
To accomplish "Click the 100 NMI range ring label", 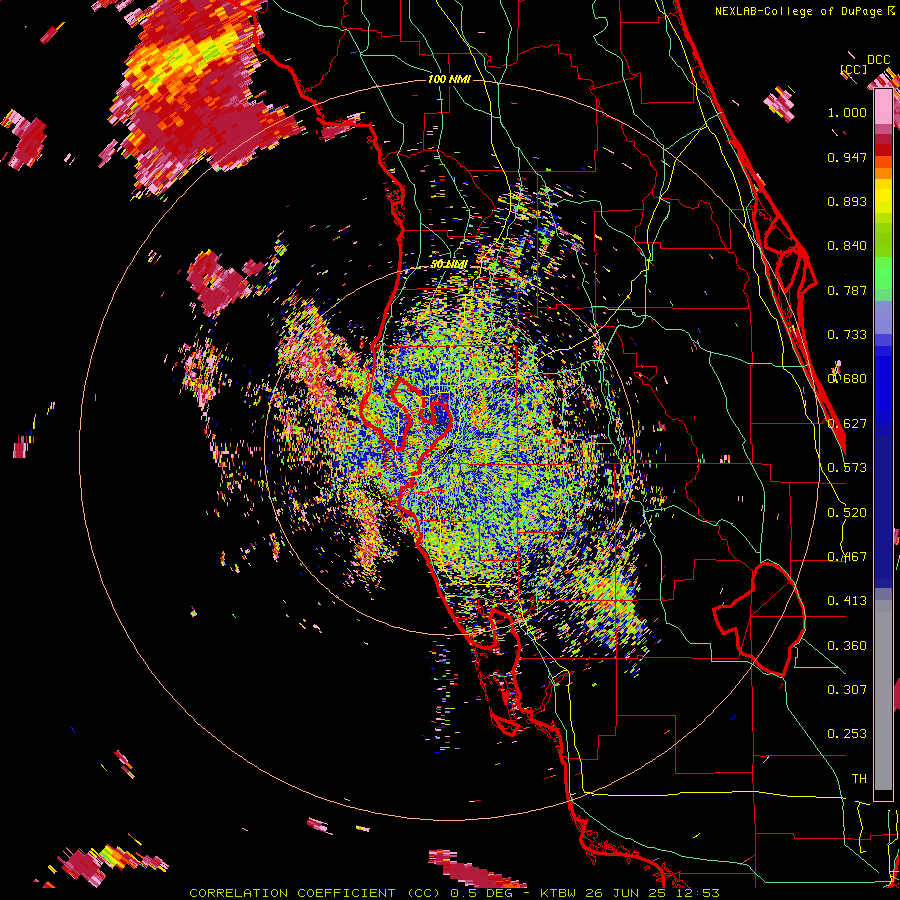I will [449, 79].
